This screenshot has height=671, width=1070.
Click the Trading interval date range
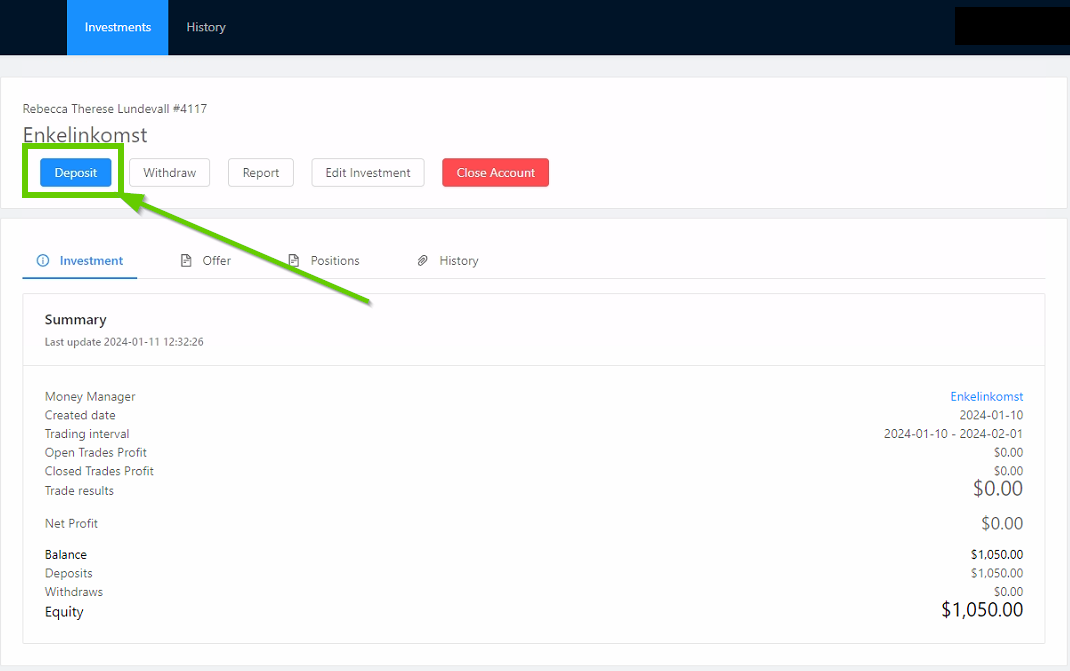(x=953, y=434)
